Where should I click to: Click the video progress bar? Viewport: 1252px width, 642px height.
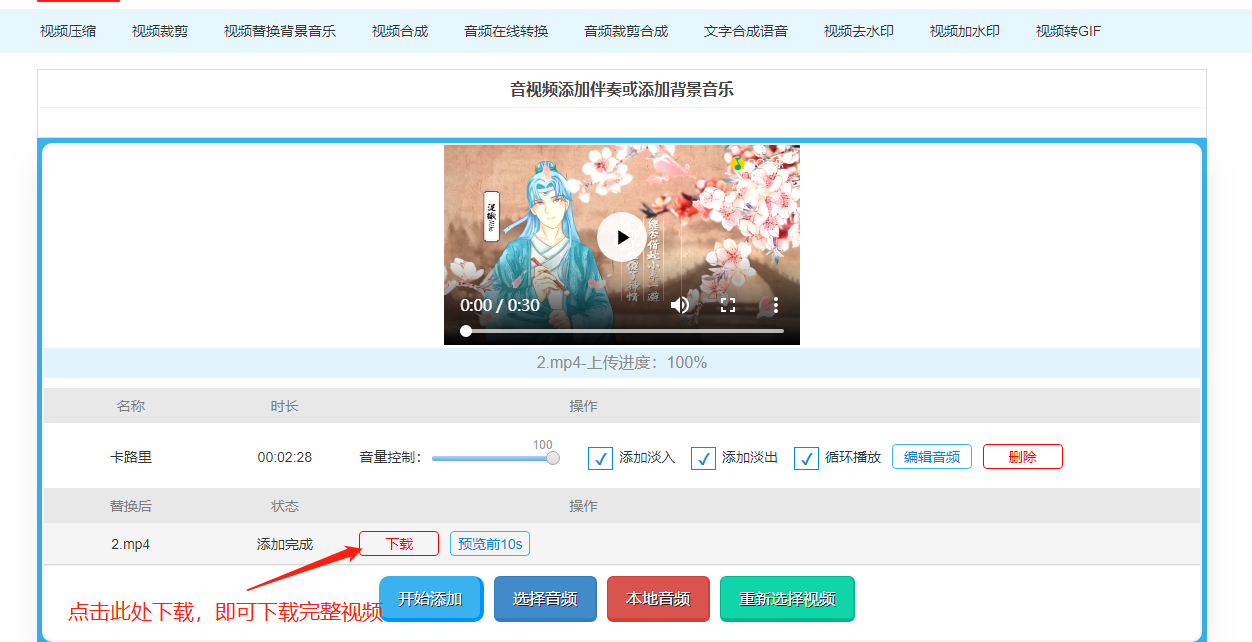[x=622, y=330]
